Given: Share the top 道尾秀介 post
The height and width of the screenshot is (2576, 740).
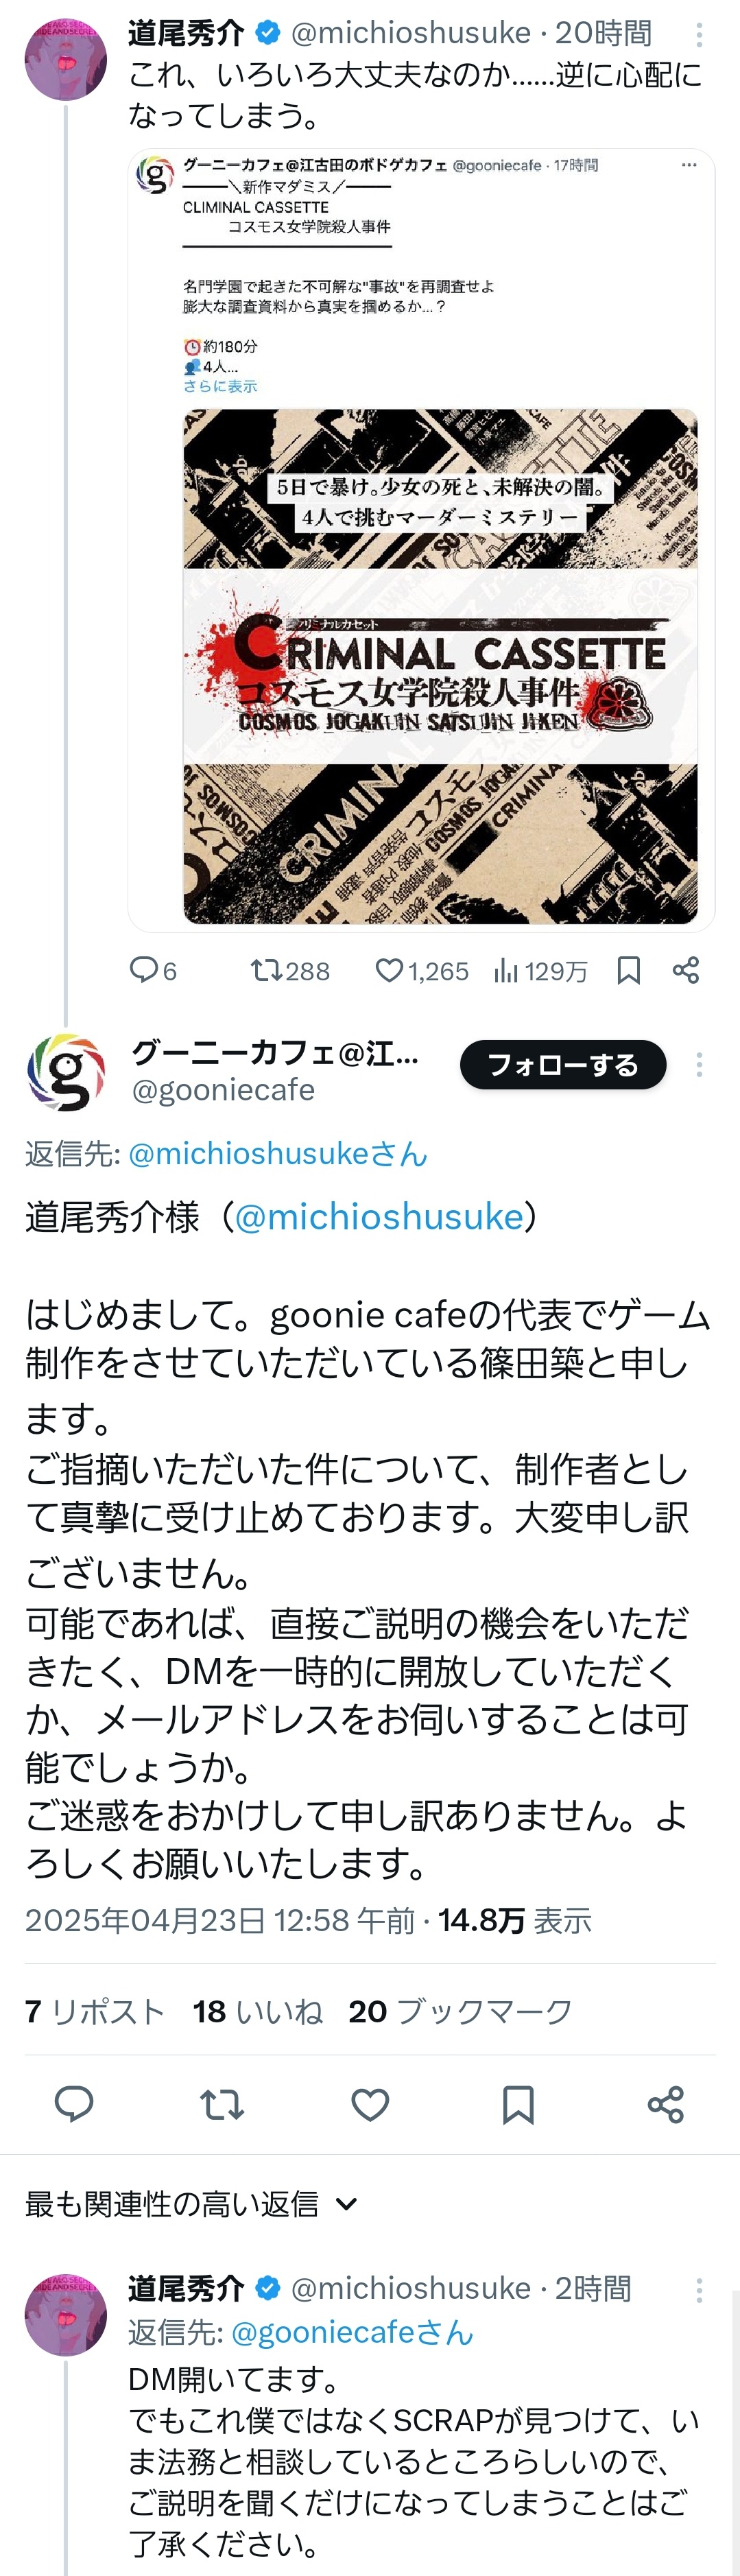Looking at the screenshot, I should pyautogui.click(x=686, y=970).
